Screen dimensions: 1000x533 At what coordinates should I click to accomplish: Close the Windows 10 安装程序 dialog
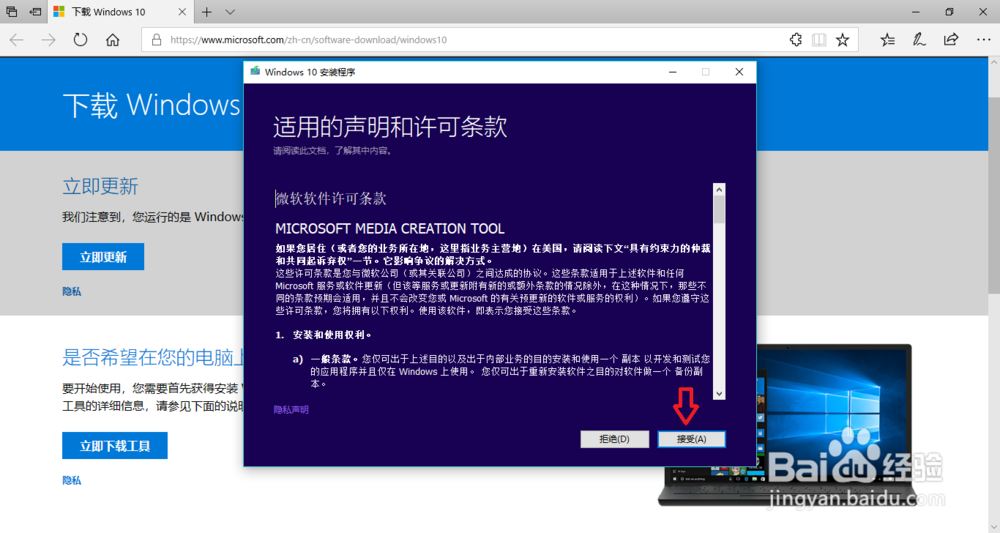click(739, 71)
